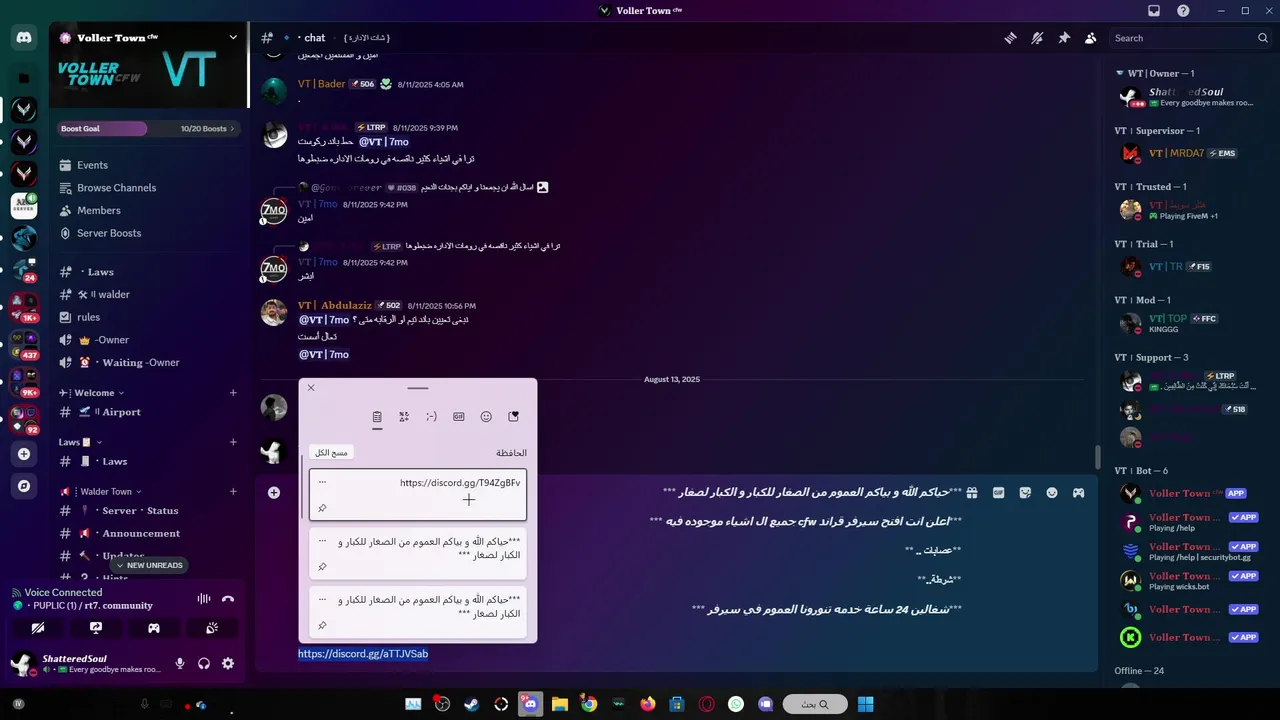
Task: Open the apps controller icon in message bar
Action: [1079, 493]
